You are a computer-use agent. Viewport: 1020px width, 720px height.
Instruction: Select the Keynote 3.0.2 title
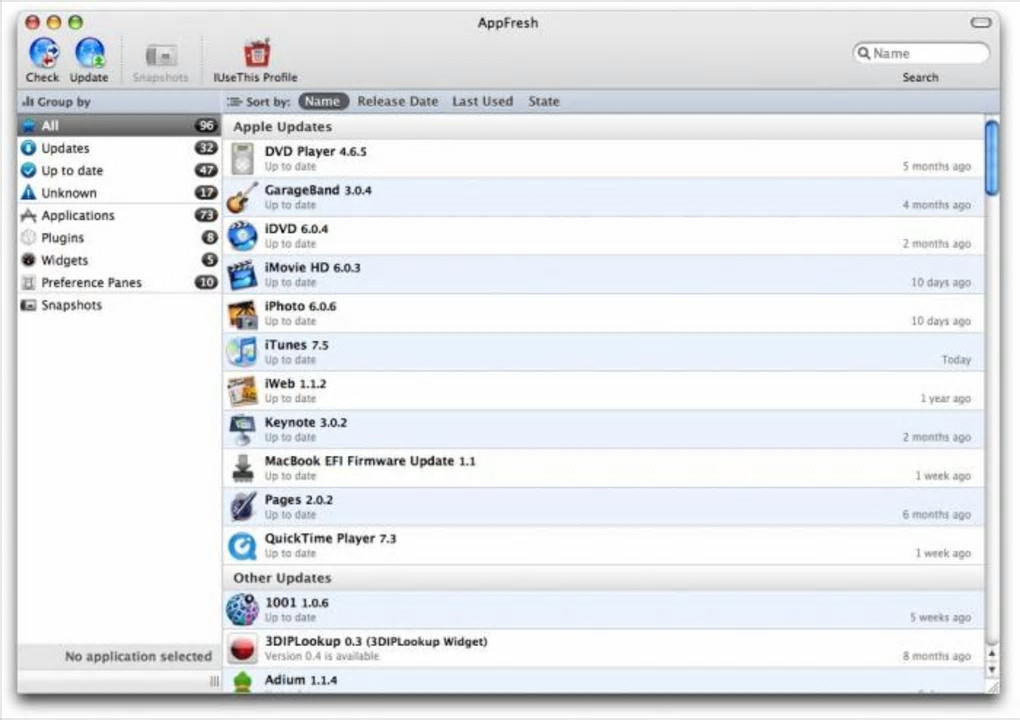306,422
